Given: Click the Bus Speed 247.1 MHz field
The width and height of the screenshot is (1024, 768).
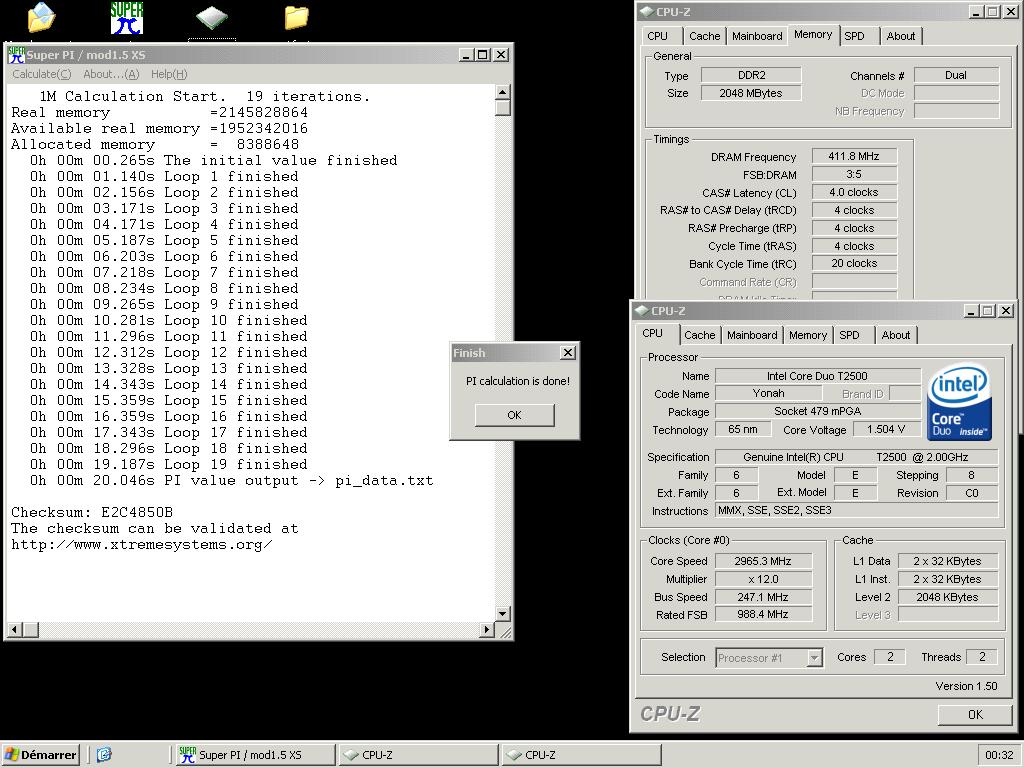Looking at the screenshot, I should [x=763, y=597].
